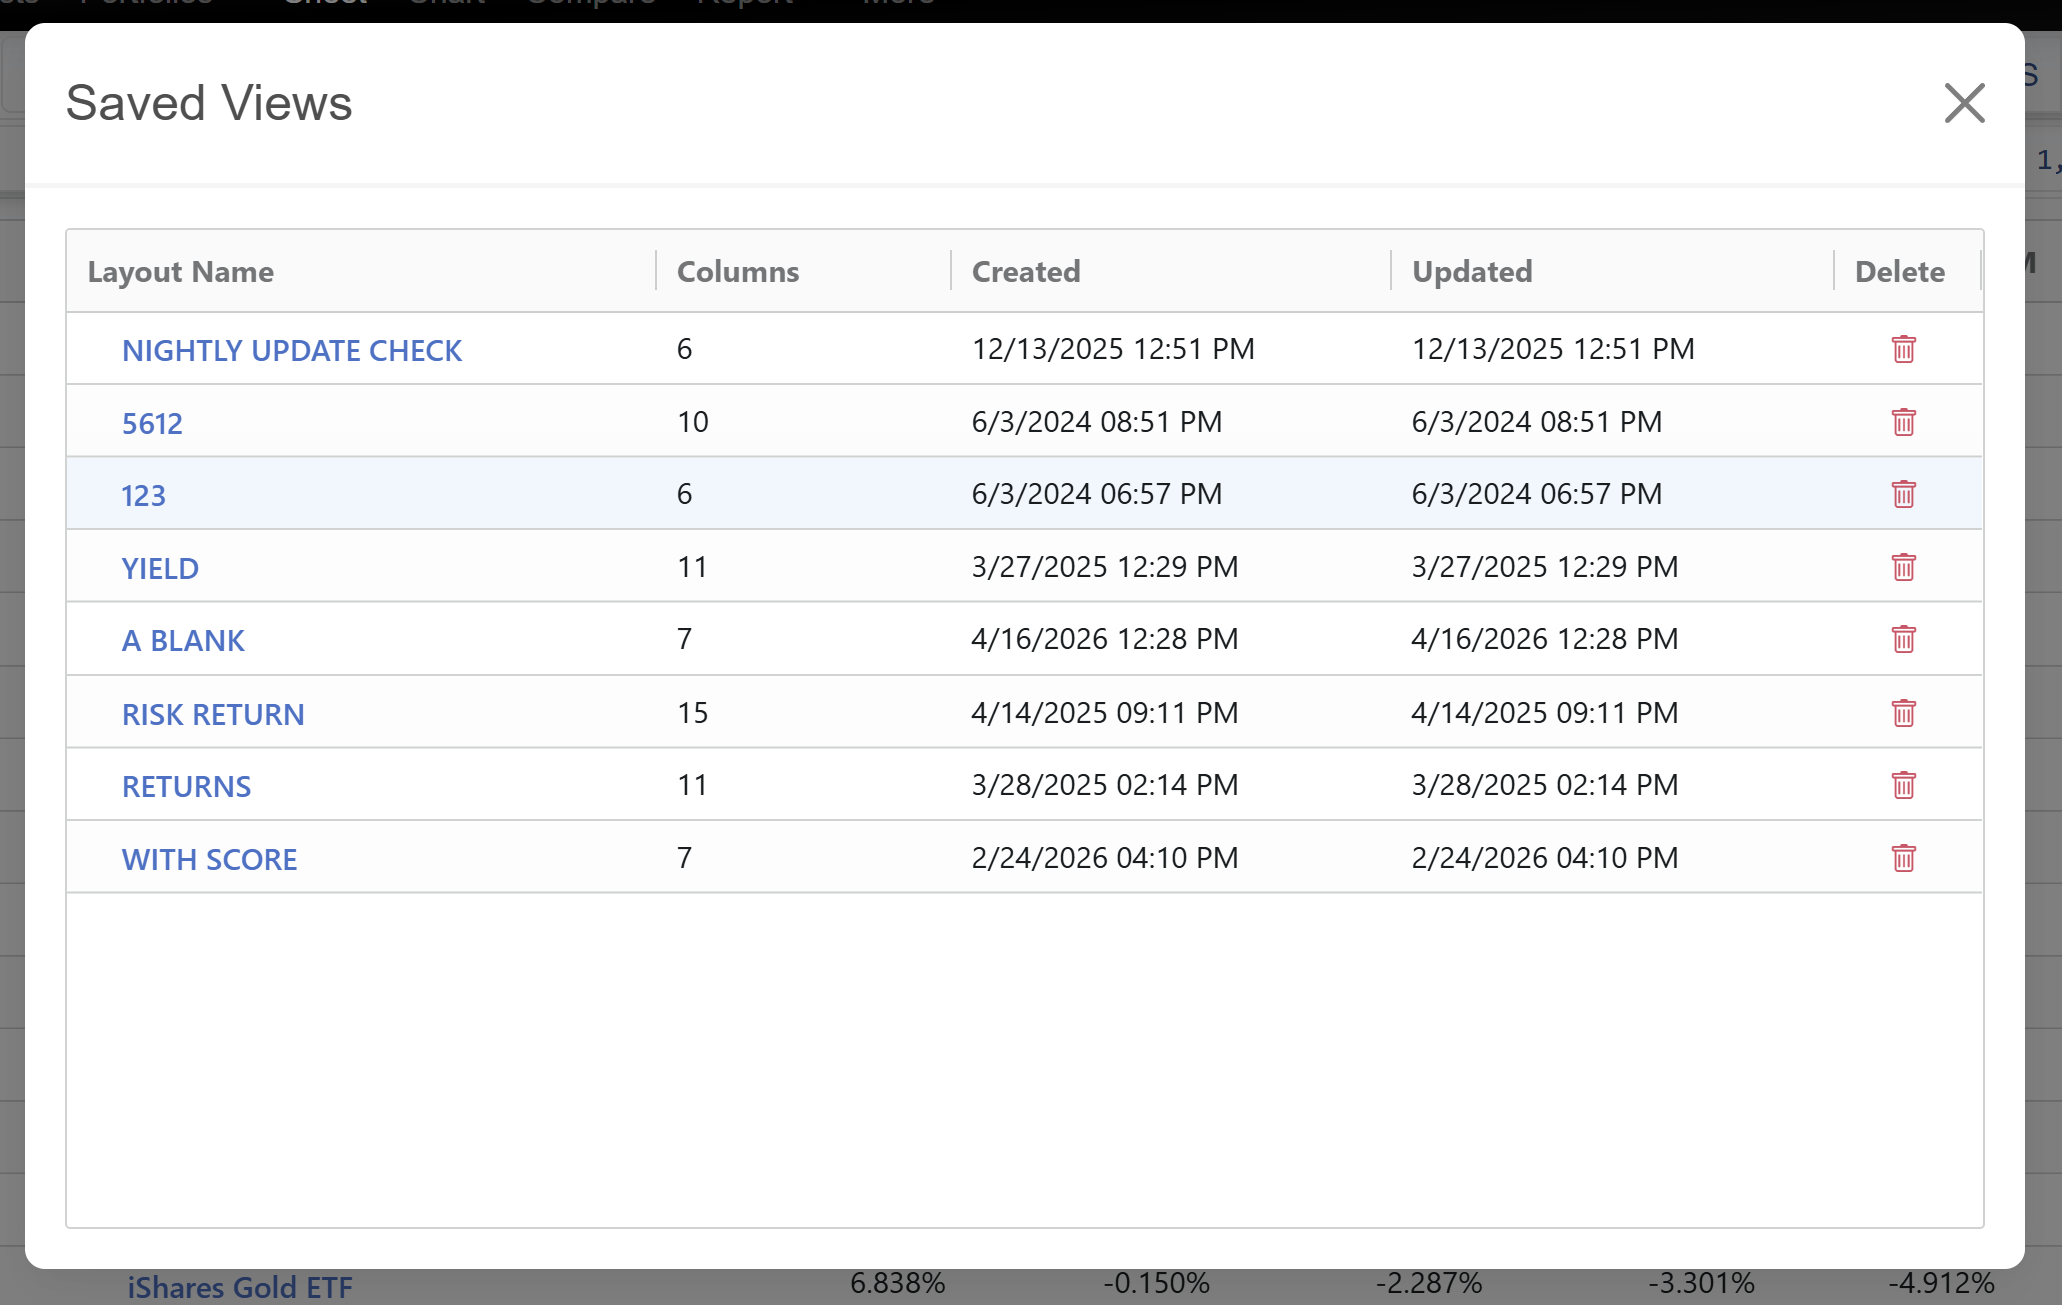Remove the WITH SCORE layout
Viewport: 2062px width, 1305px height.
(x=1903, y=858)
